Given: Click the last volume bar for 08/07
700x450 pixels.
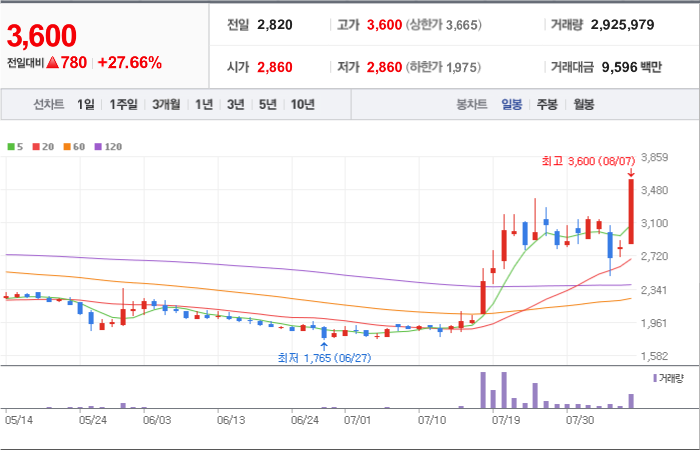Looking at the screenshot, I should 631,401.
